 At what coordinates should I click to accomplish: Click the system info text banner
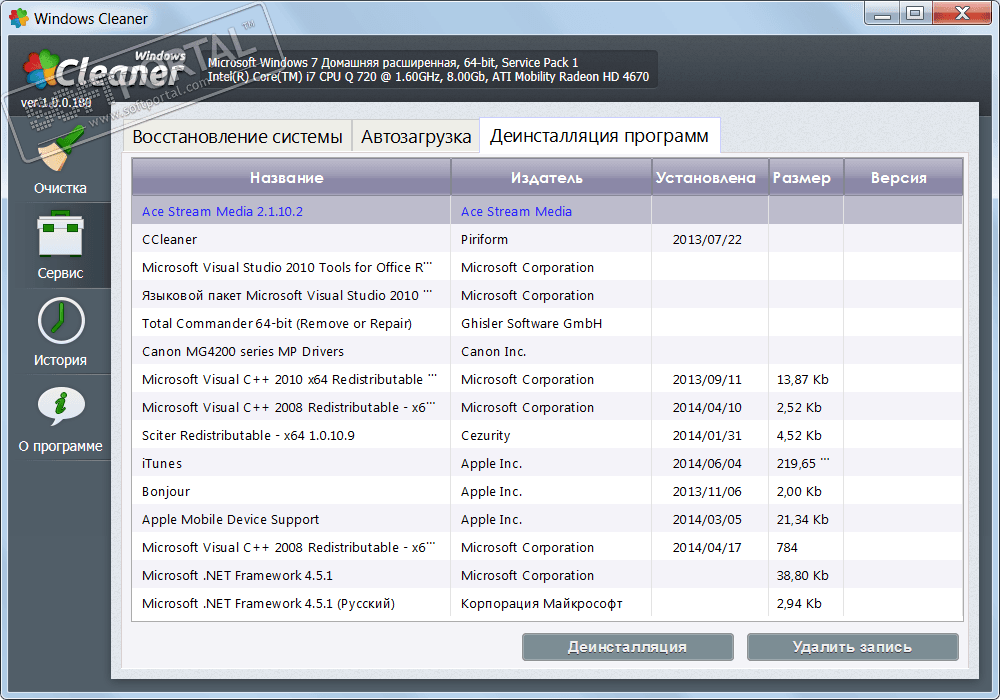tap(428, 69)
